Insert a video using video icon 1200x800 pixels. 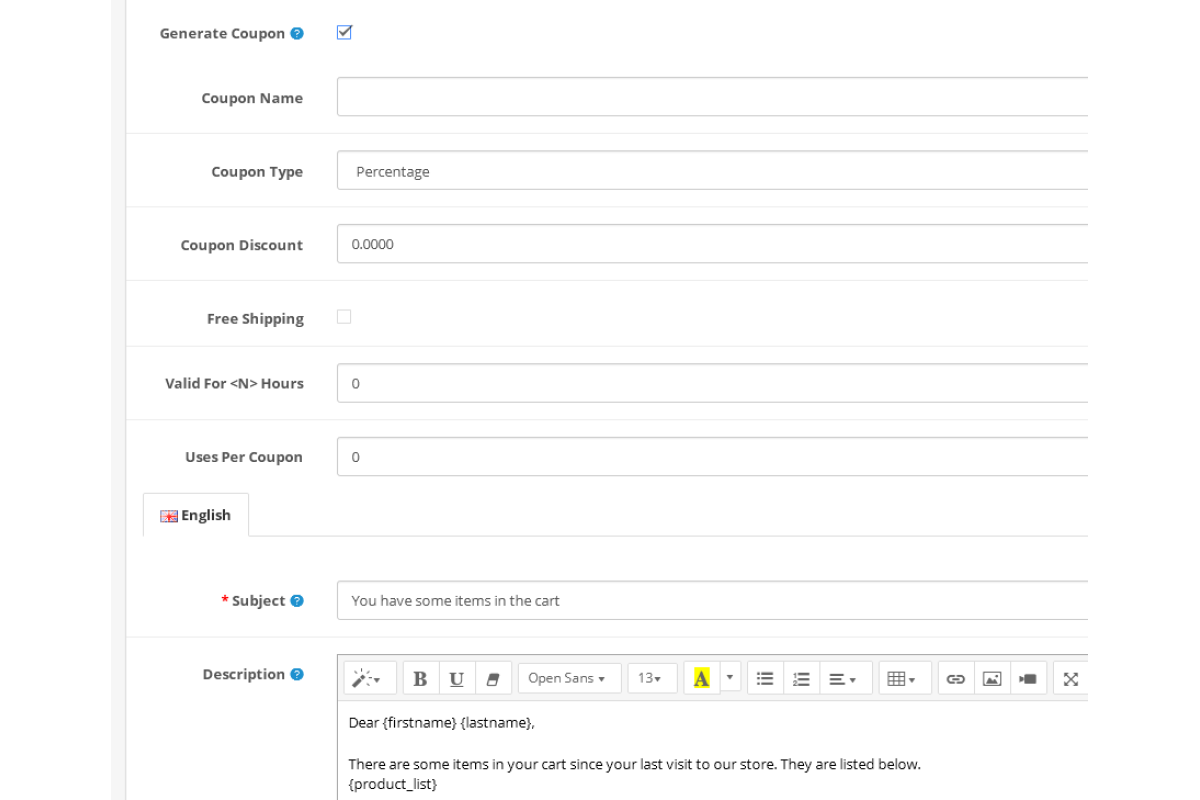click(1028, 678)
